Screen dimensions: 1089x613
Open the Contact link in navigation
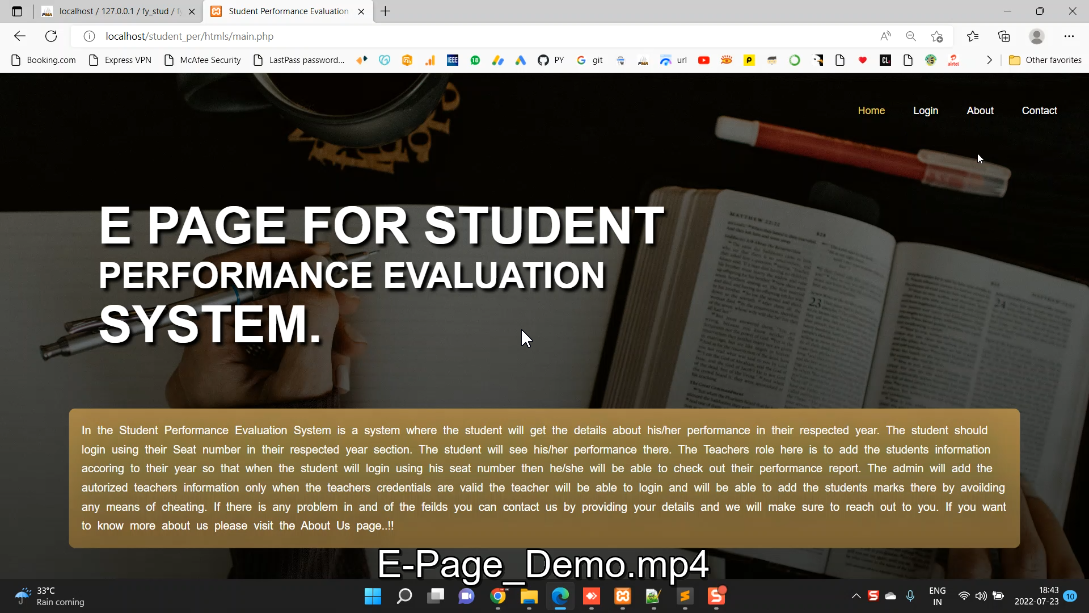pyautogui.click(x=1039, y=111)
